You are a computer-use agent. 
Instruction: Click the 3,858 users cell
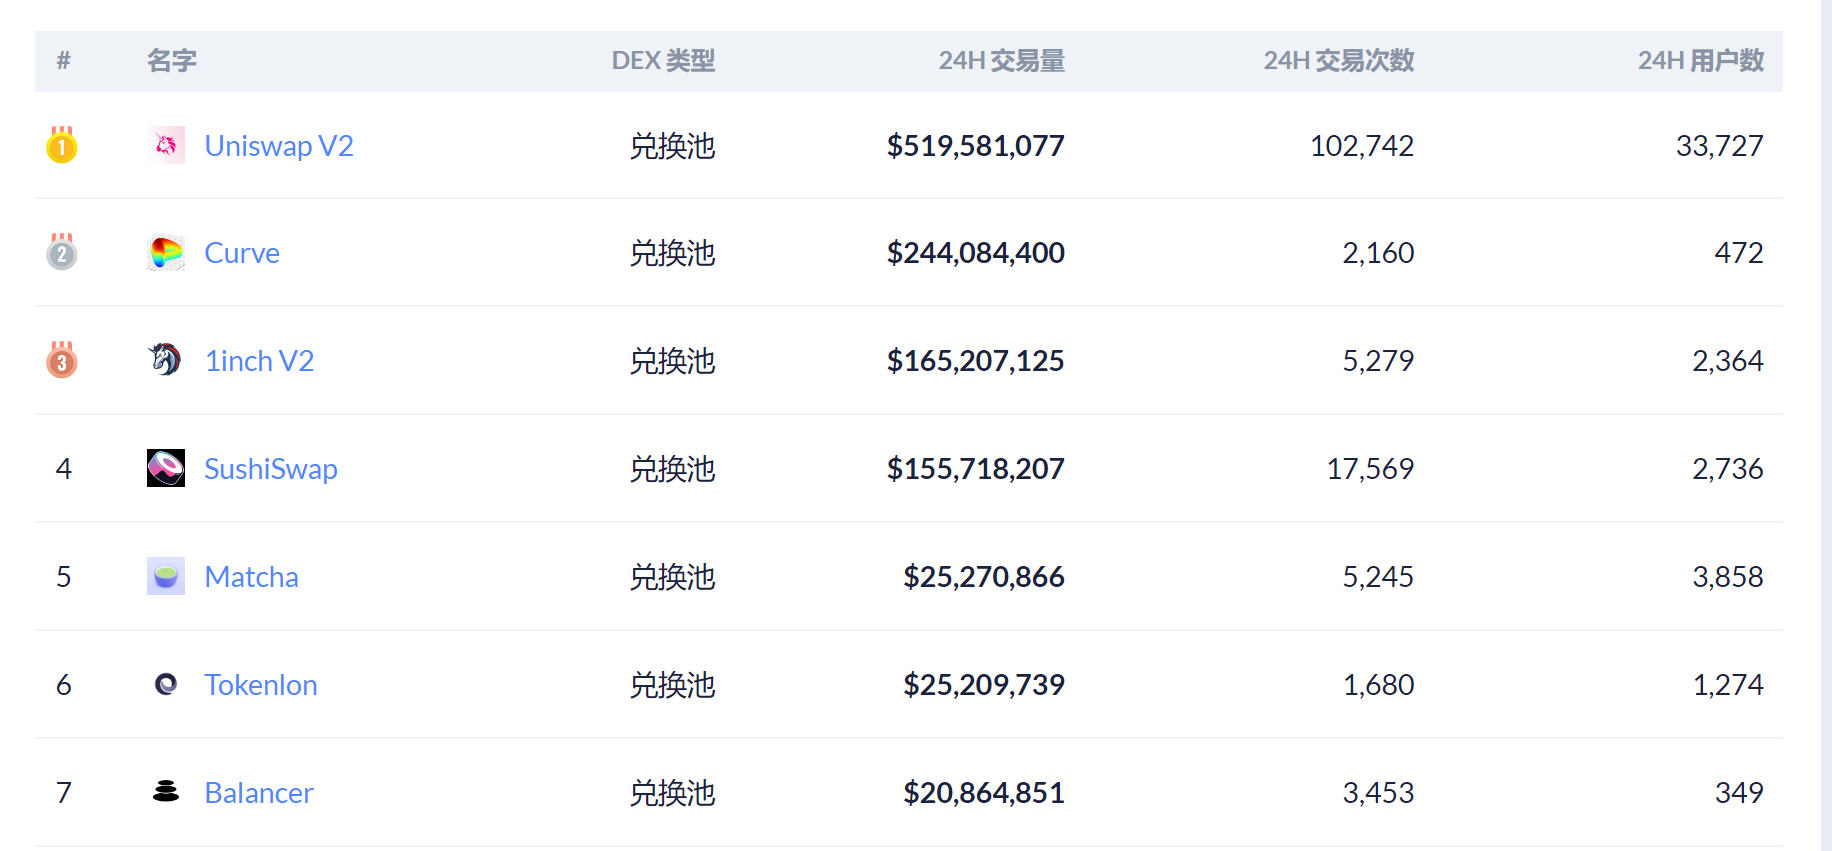pos(1728,577)
